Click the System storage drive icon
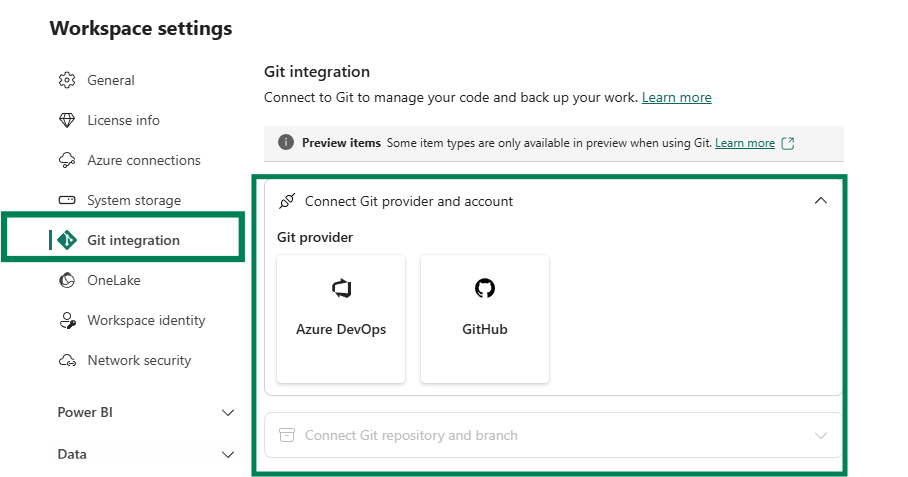This screenshot has height=477, width=908. tap(67, 200)
